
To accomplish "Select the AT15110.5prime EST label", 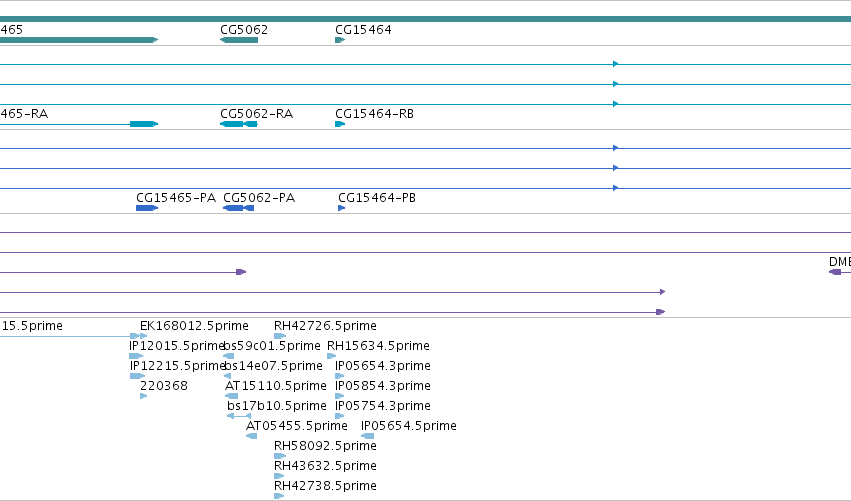I will 276,386.
